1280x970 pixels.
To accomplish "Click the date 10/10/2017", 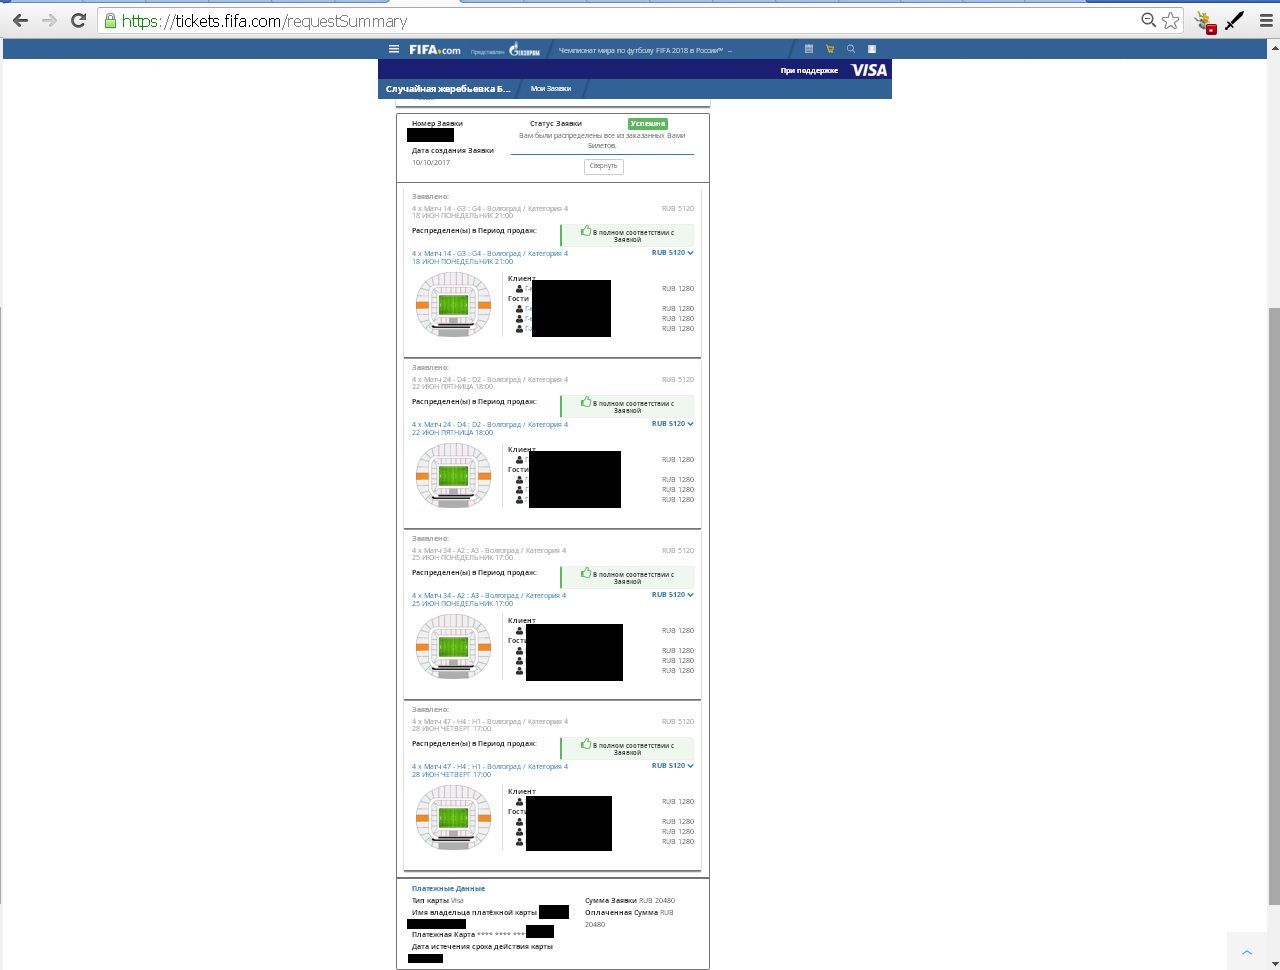I will (x=431, y=163).
